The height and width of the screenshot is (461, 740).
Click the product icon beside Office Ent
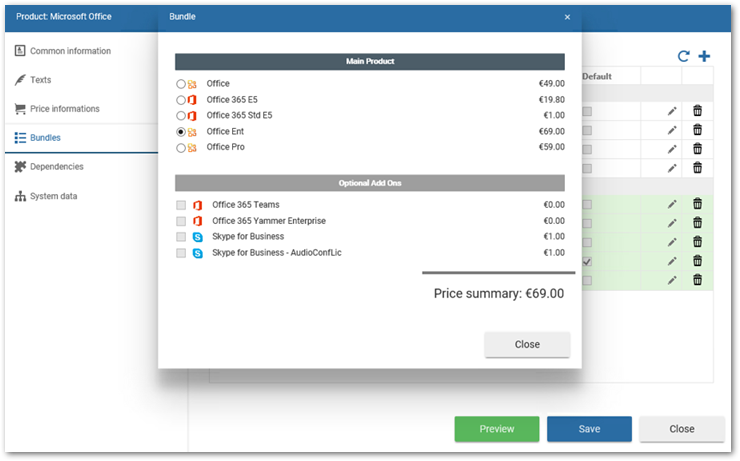[192, 132]
